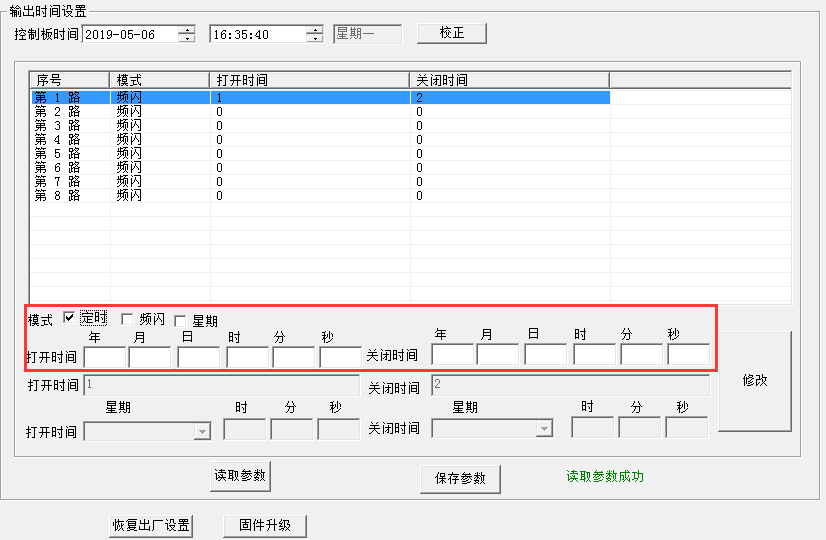
Task: Focus the 关闭时间 月 field
Action: pyautogui.click(x=498, y=355)
